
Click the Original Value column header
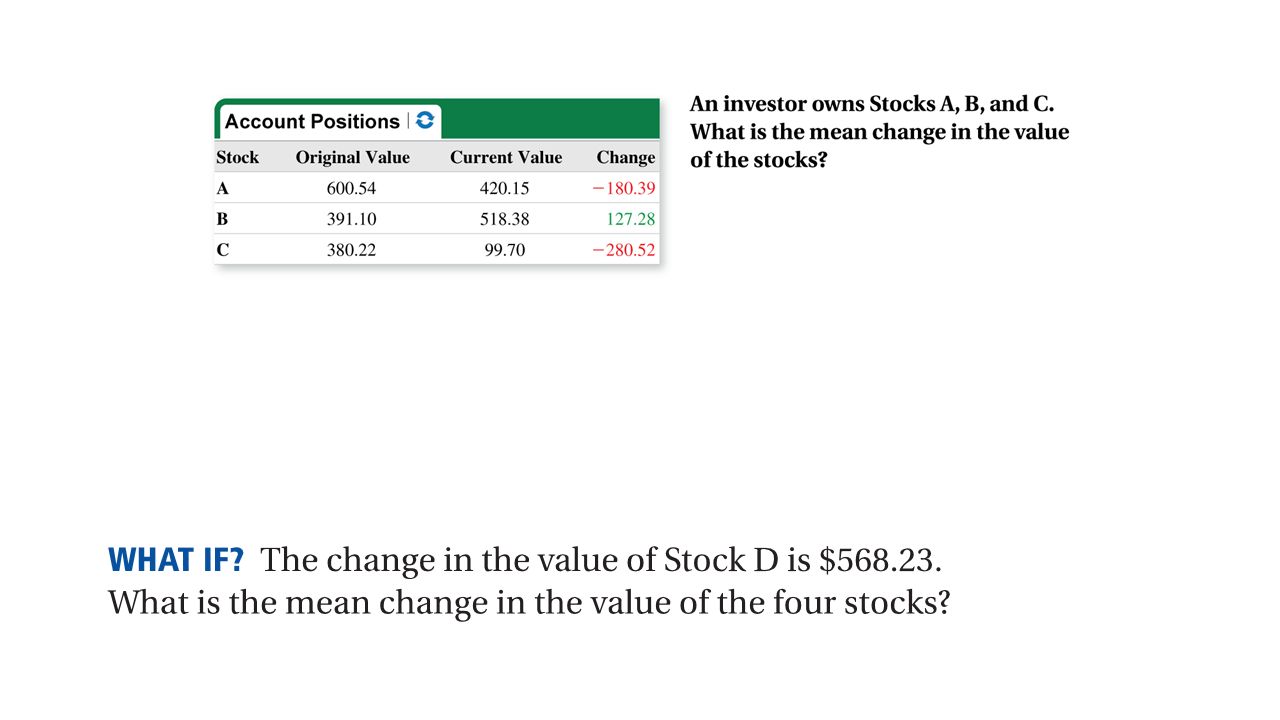click(352, 157)
